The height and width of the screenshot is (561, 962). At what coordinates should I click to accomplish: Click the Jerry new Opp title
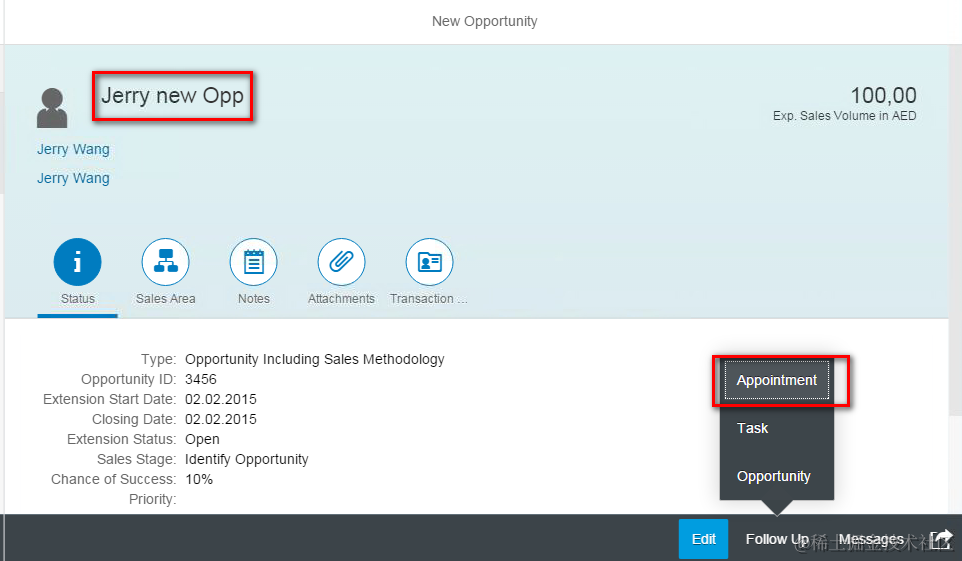(x=172, y=96)
